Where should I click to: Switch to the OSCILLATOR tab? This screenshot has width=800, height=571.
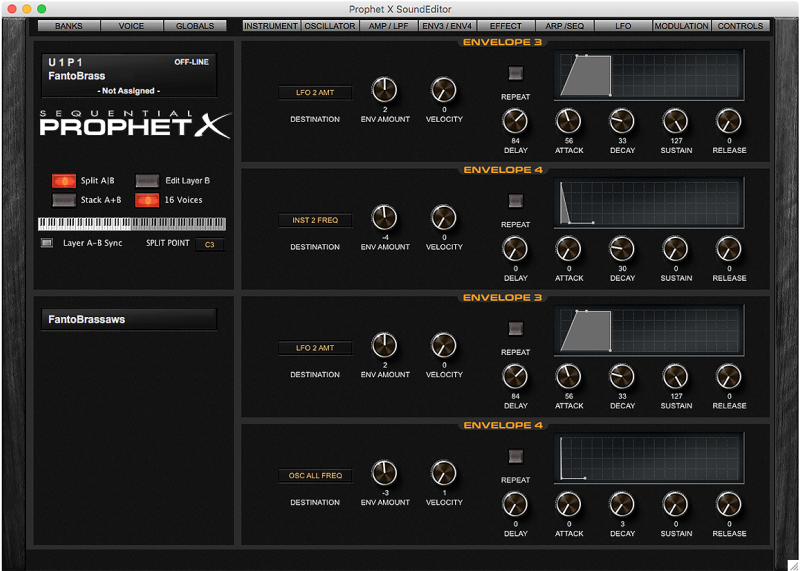[329, 26]
